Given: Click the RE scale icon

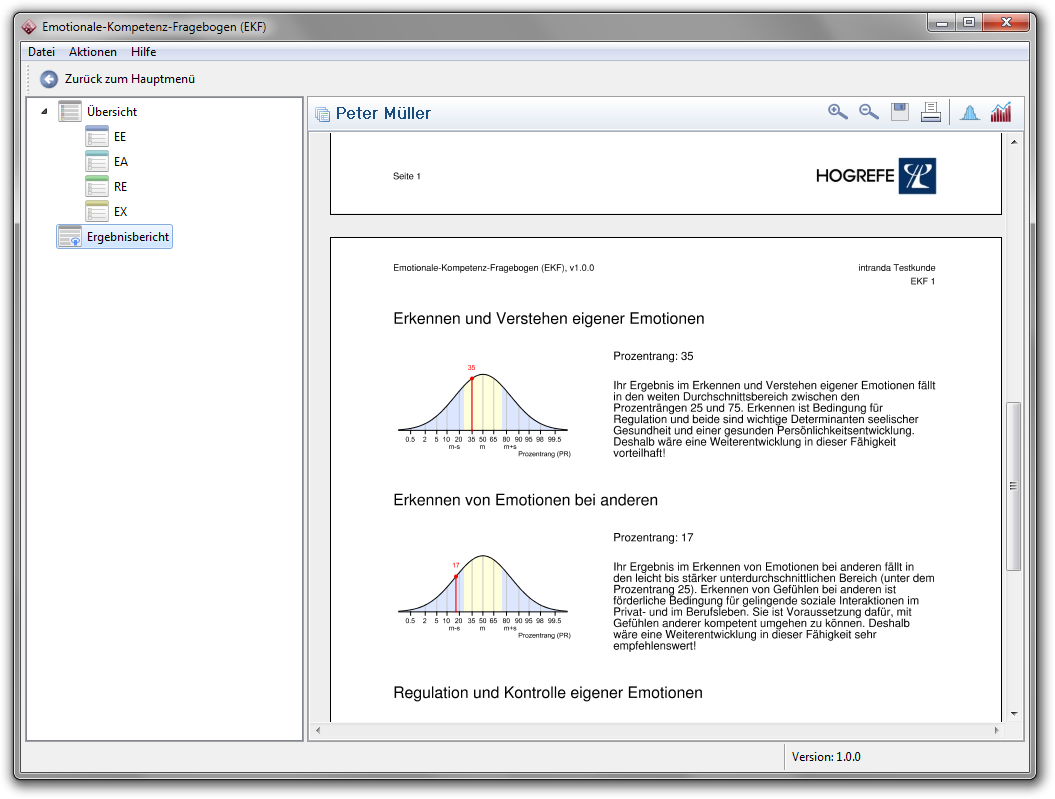Looking at the screenshot, I should 97,186.
